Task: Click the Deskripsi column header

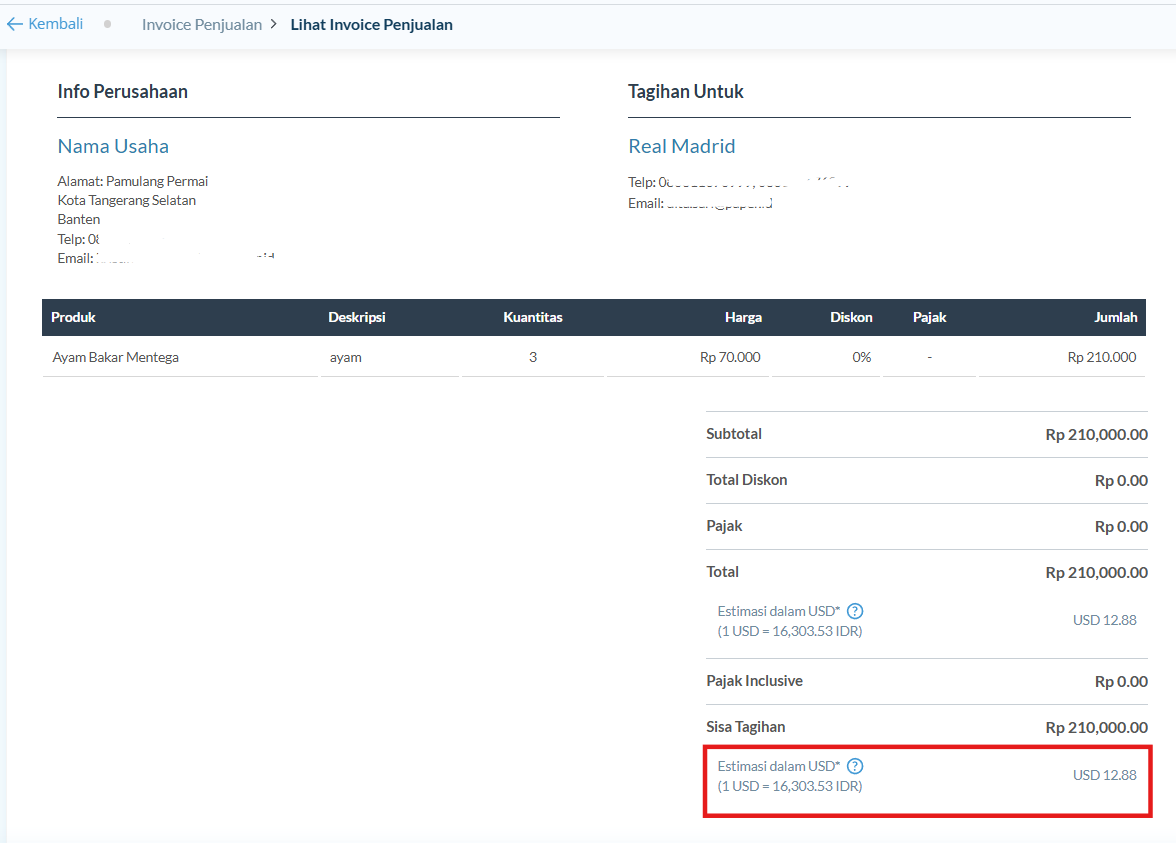Action: (357, 317)
